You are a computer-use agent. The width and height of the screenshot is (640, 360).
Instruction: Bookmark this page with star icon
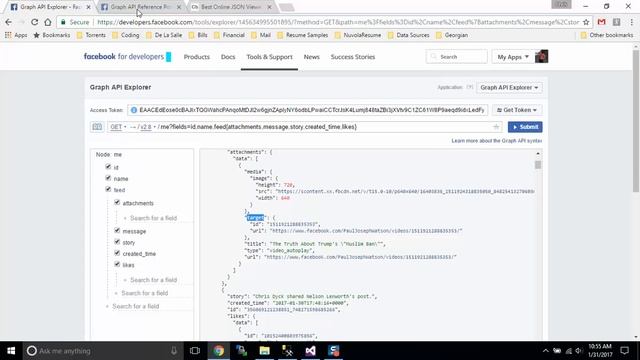586,22
